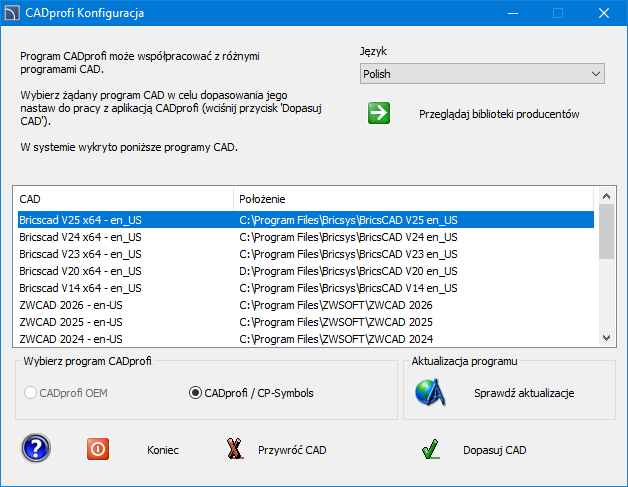Sort list by Położenie column header

[x=414, y=198]
